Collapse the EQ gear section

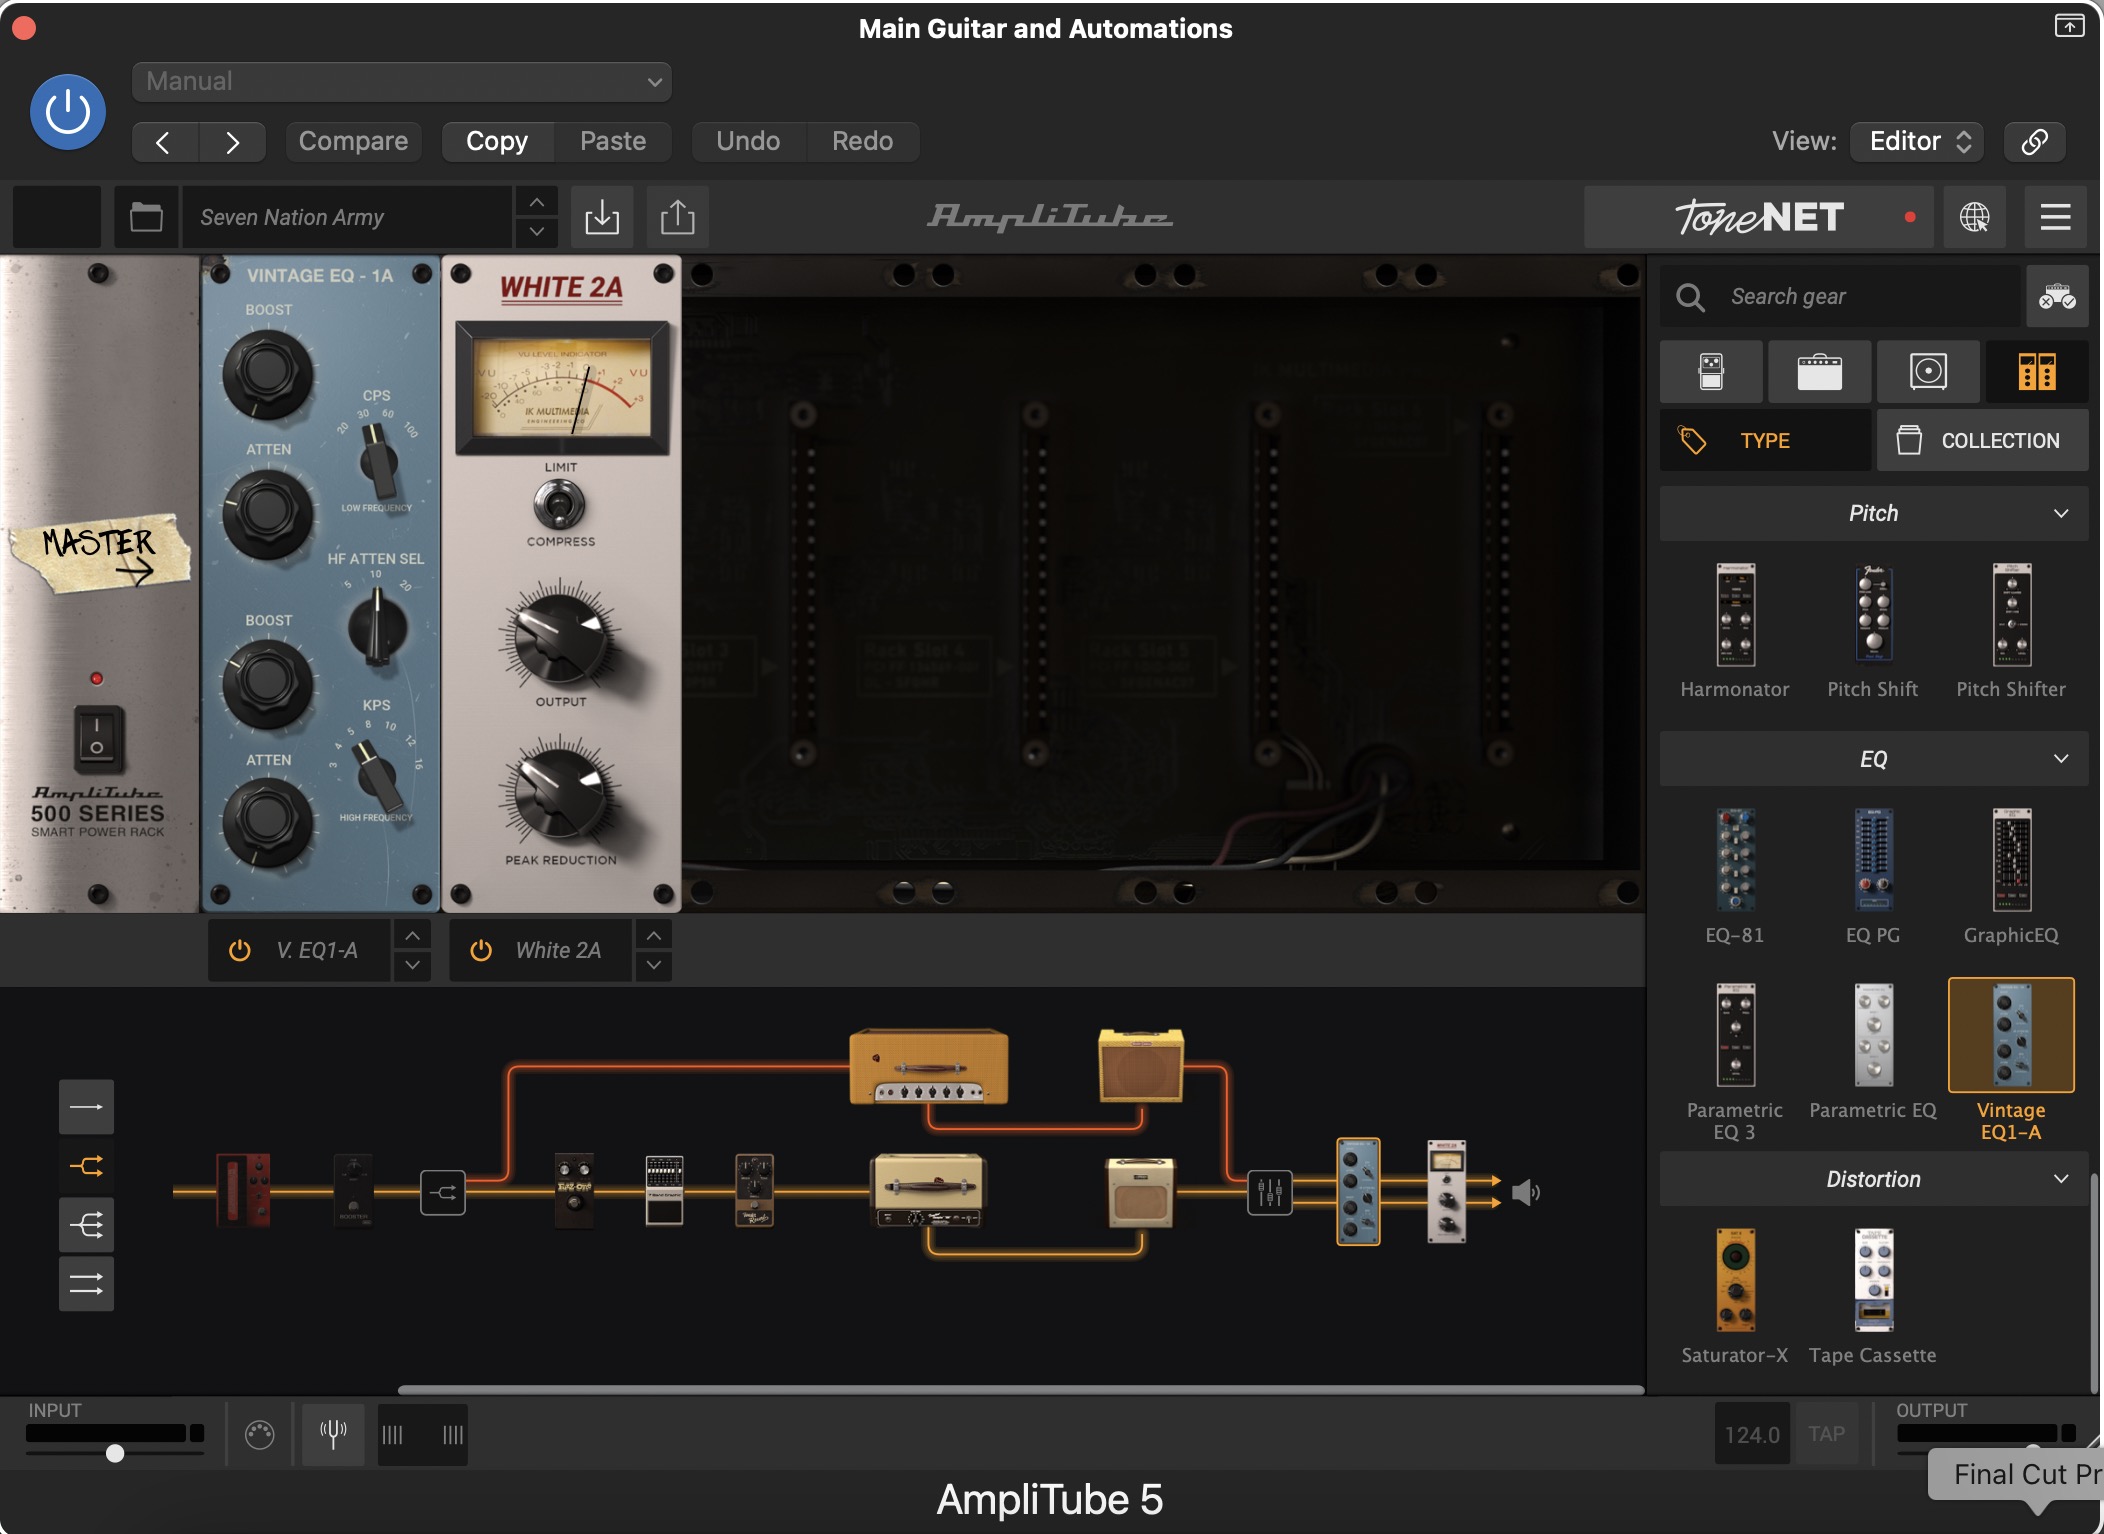click(x=1874, y=759)
